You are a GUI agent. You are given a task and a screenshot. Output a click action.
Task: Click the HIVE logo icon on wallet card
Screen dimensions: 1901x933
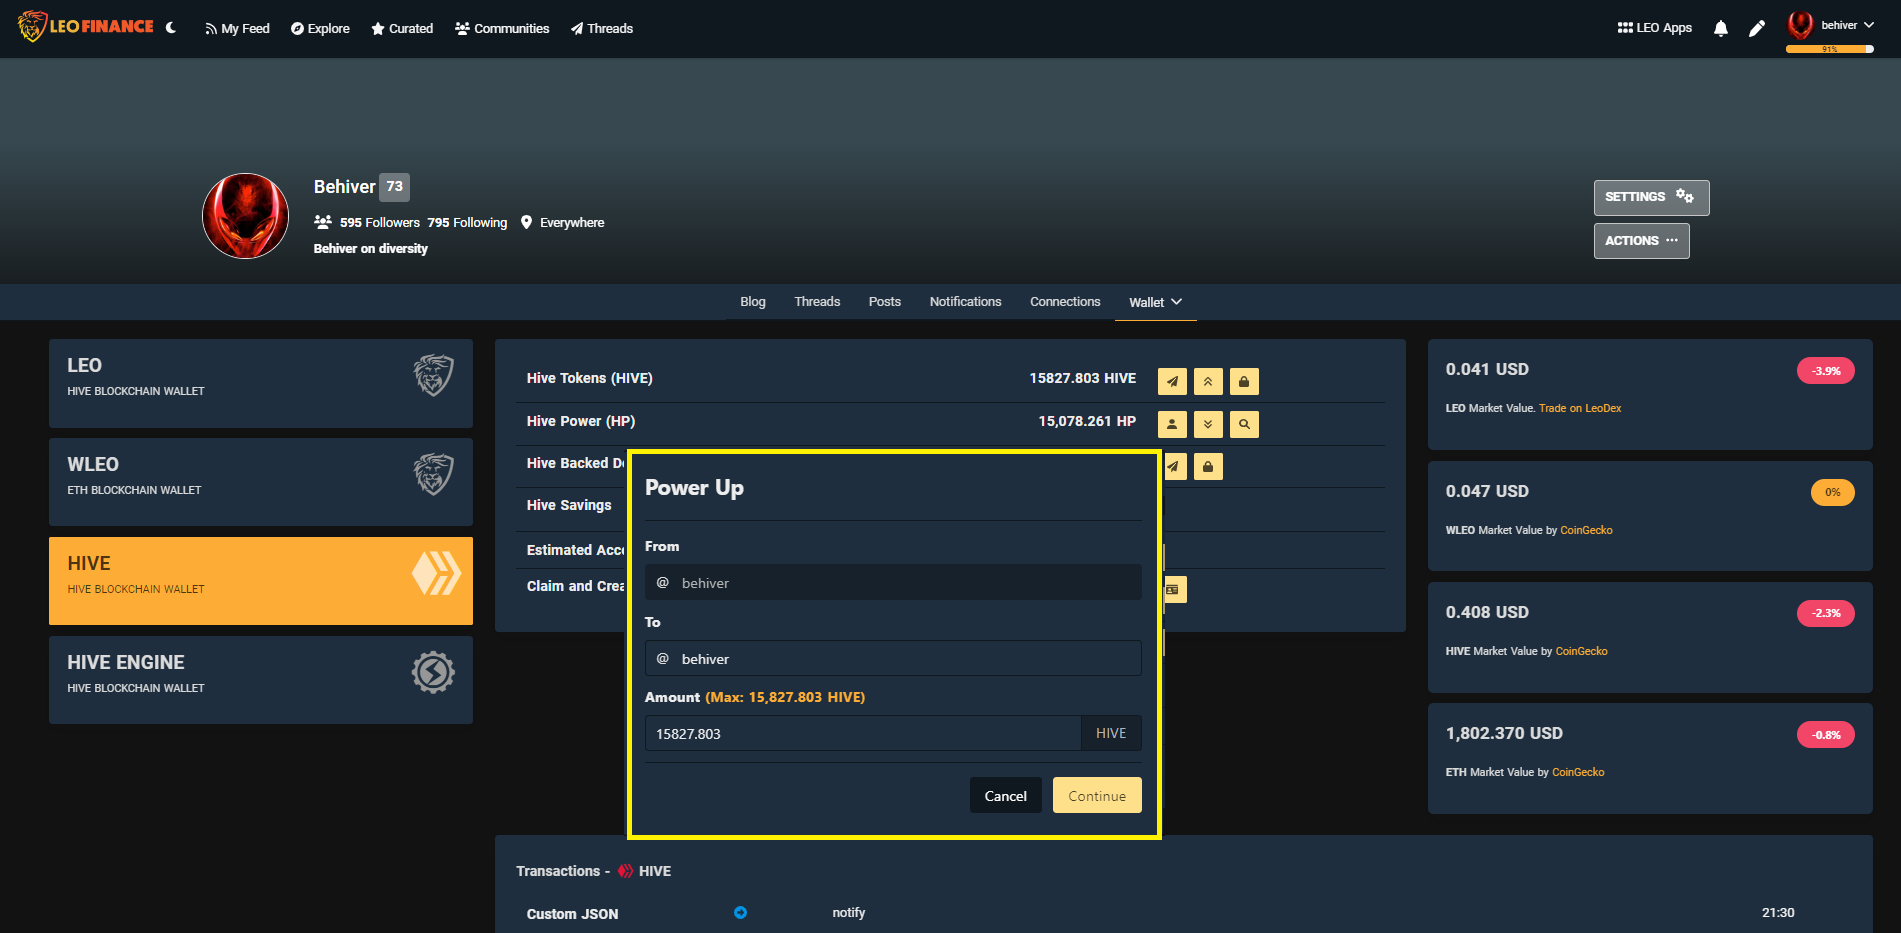point(436,573)
